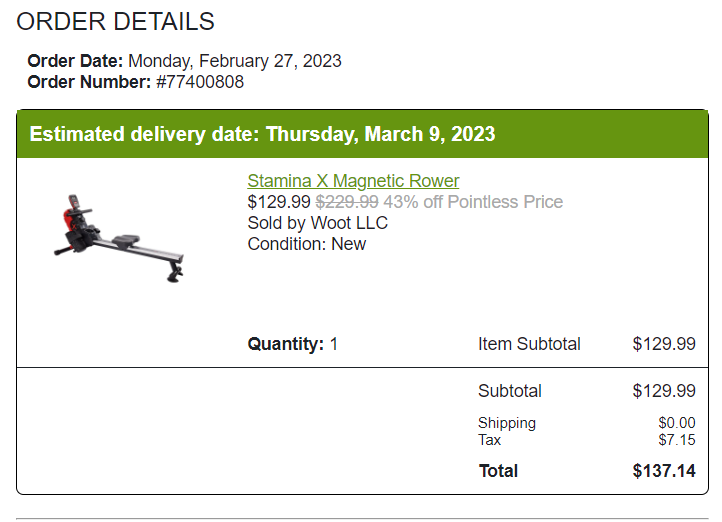The image size is (722, 522).
Task: Click the rowing machine product thumbnail
Action: coord(119,238)
